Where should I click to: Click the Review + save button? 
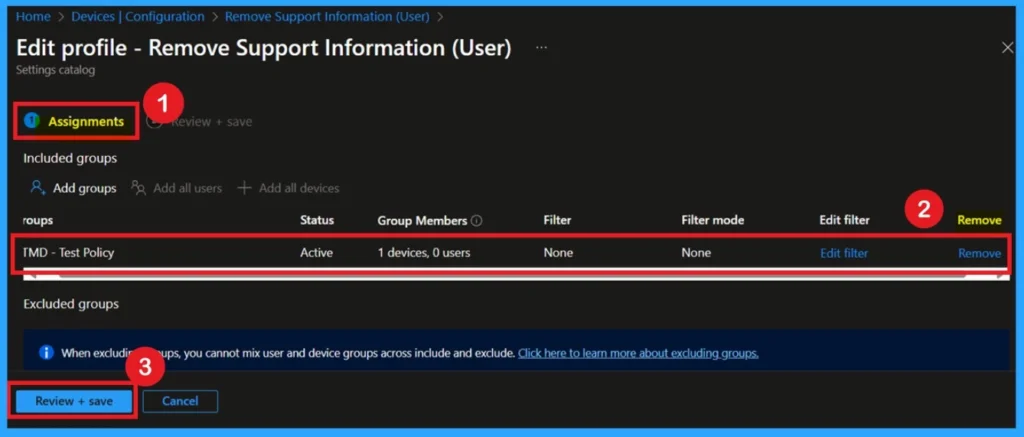click(x=74, y=401)
